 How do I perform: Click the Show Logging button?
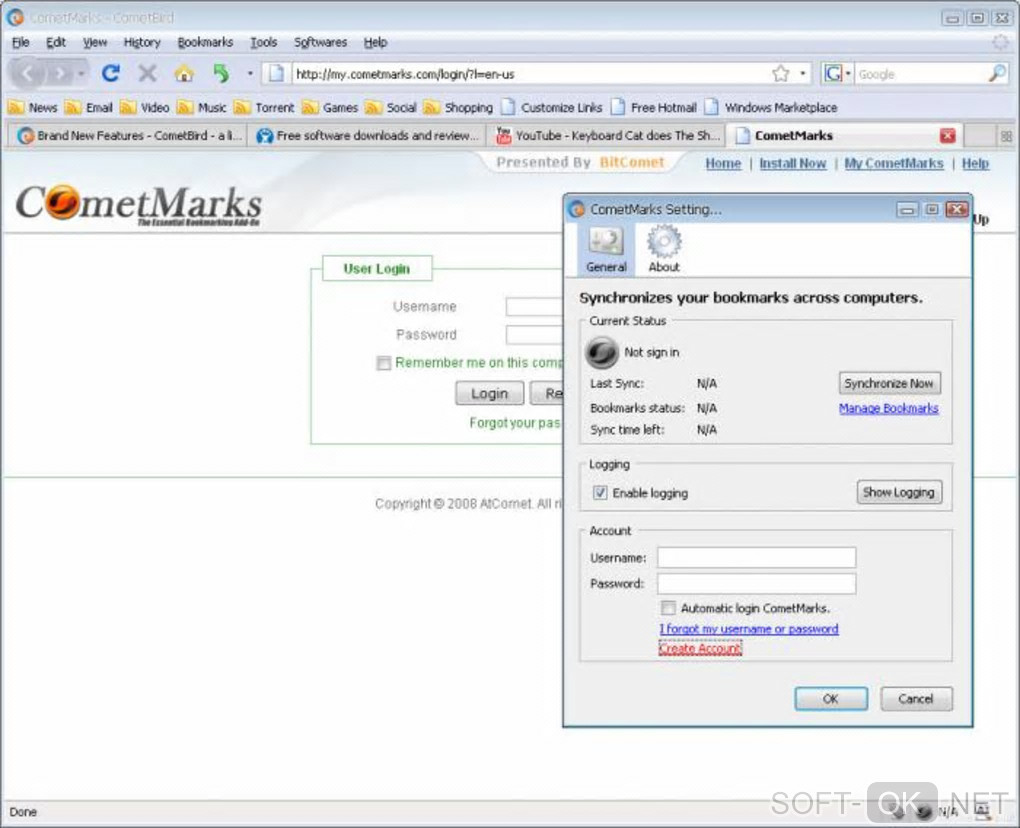click(x=898, y=492)
